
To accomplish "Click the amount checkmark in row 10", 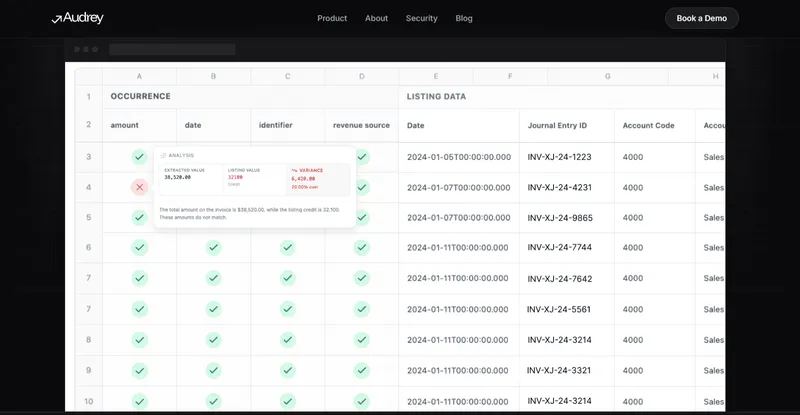I will click(x=139, y=401).
